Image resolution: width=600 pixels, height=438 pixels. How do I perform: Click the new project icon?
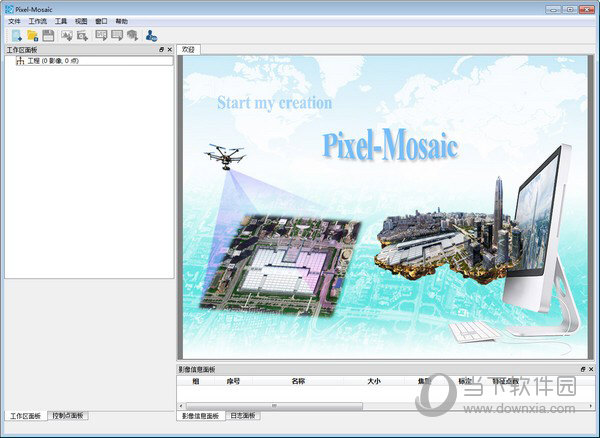16,36
